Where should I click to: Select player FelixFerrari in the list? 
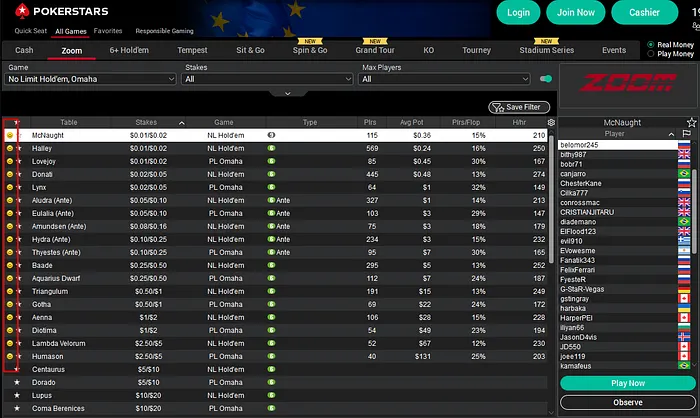pos(618,270)
